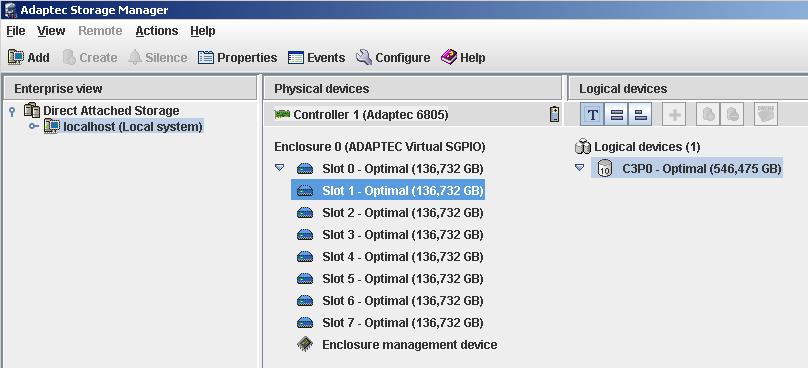Click the controller battery status icon
The image size is (808, 368).
pyautogui.click(x=554, y=114)
